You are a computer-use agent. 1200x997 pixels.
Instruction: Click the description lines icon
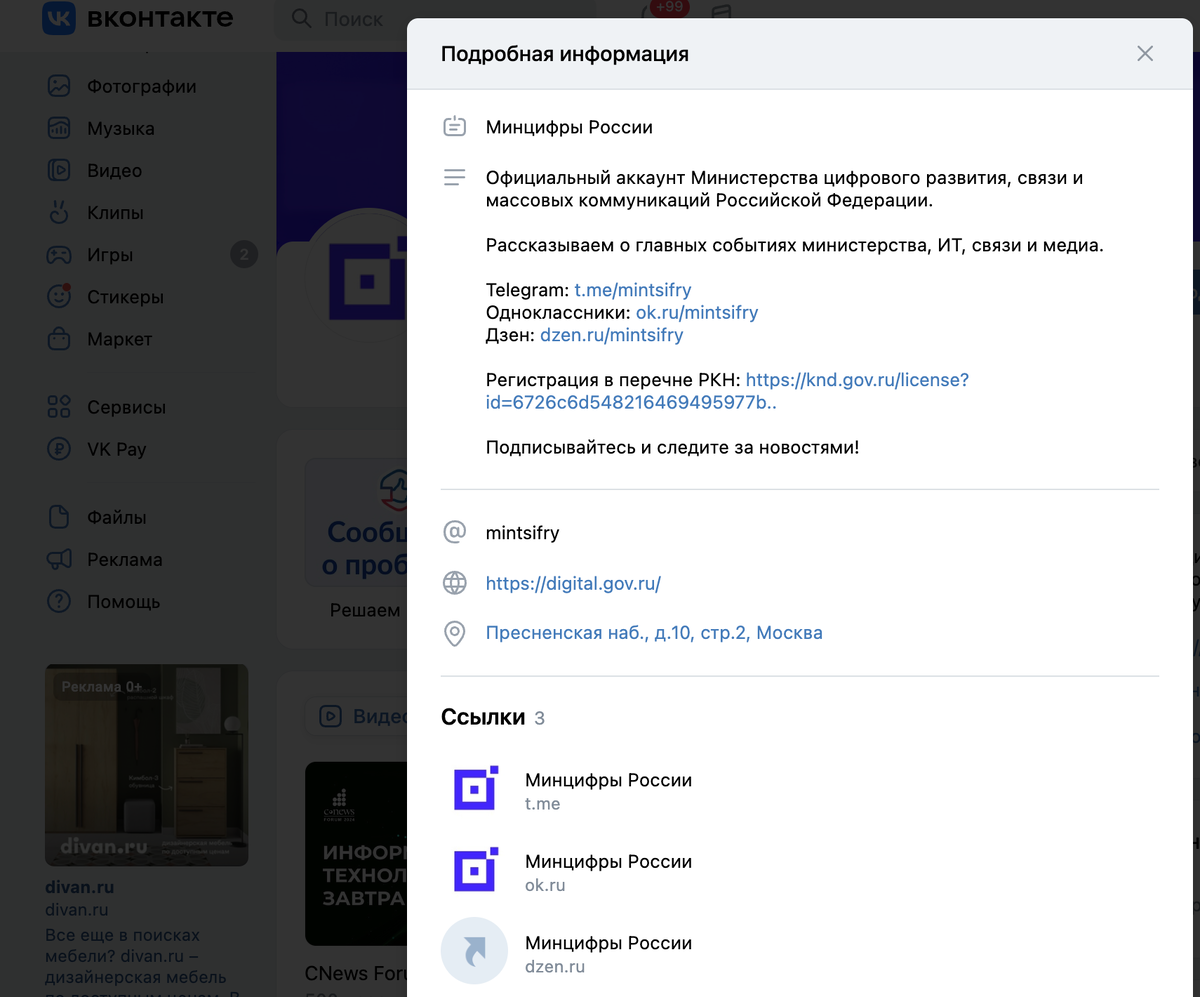point(455,178)
